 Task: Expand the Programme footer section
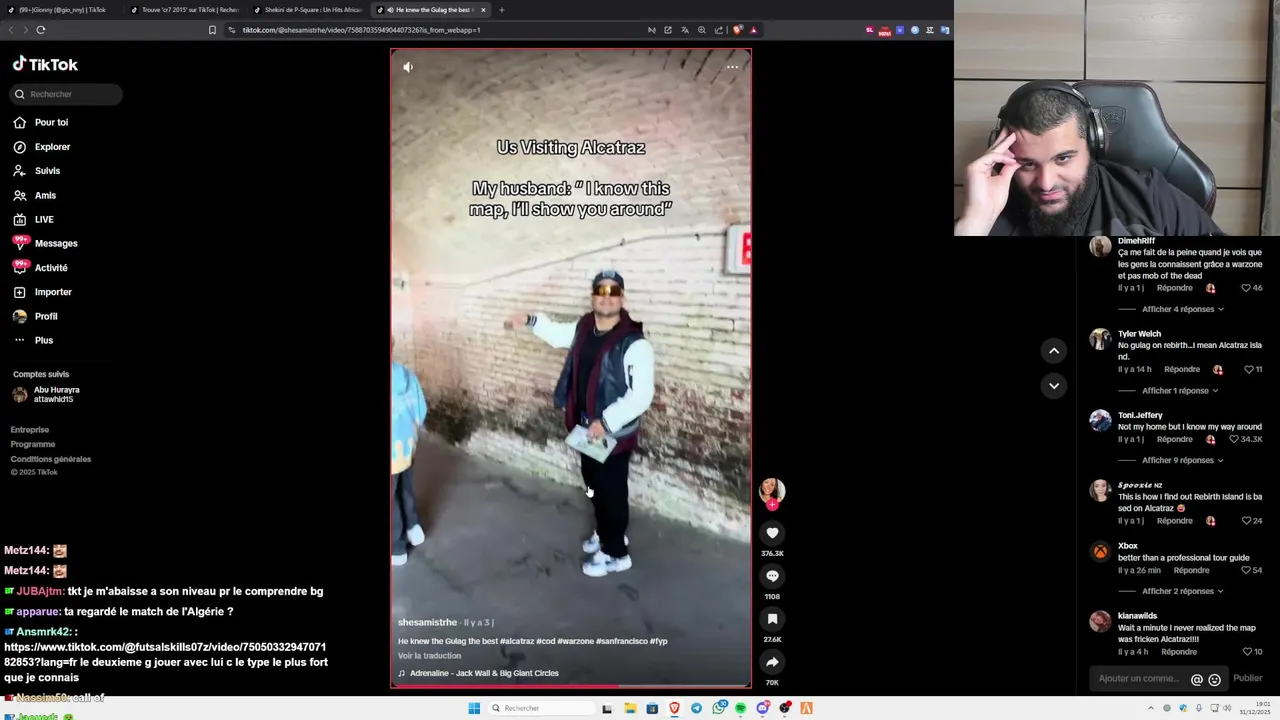33,444
